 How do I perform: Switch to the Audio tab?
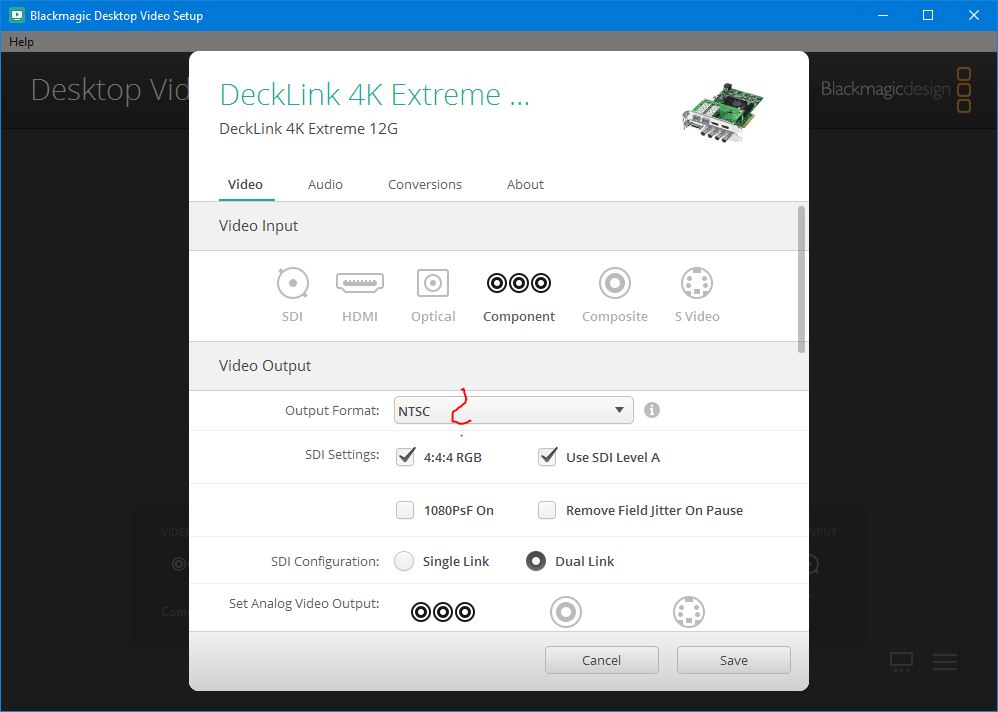325,185
